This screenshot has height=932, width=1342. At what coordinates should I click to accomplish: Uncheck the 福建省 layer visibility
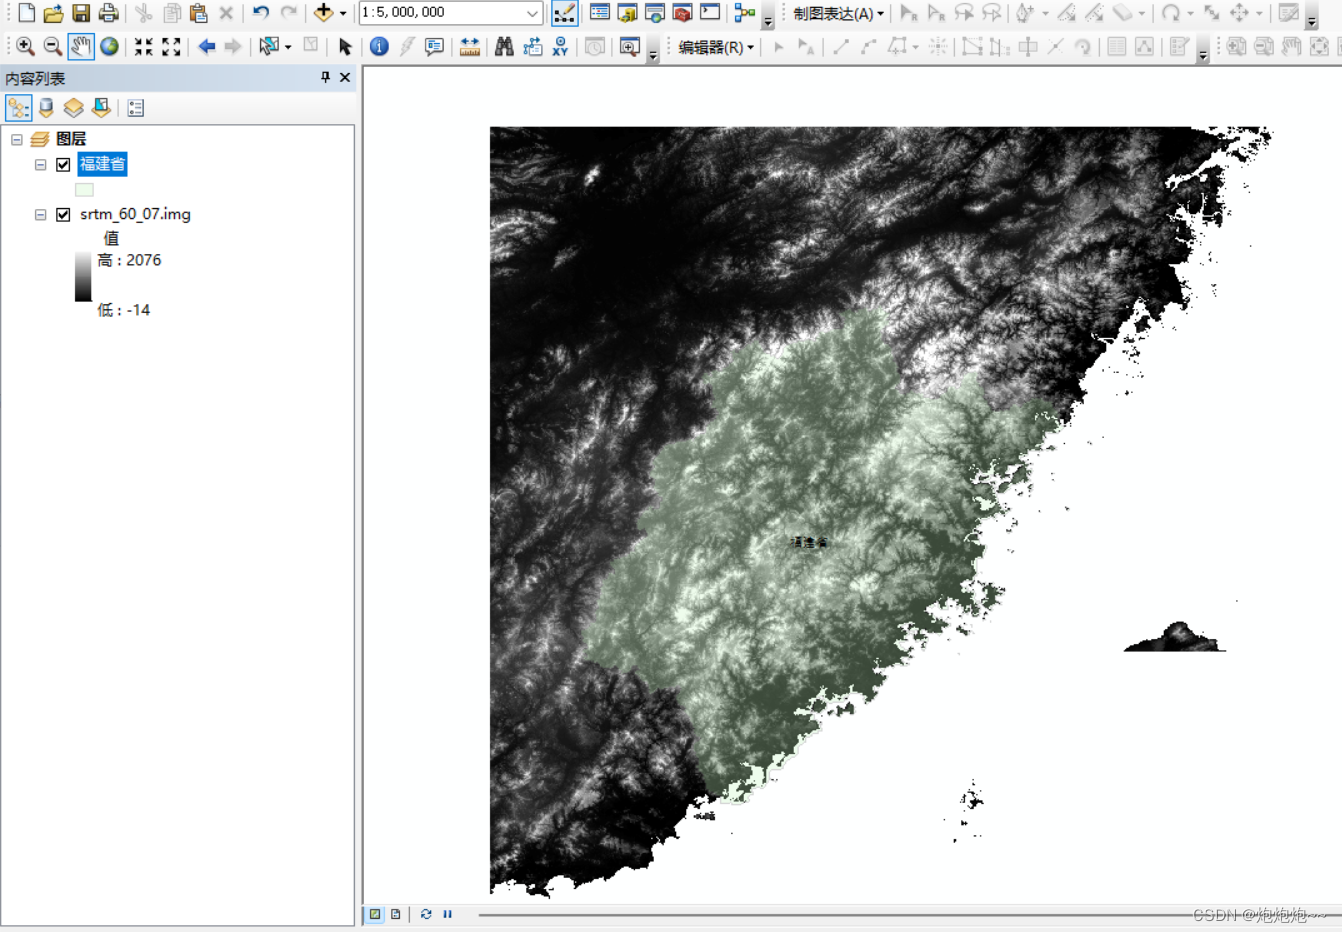[x=63, y=165]
